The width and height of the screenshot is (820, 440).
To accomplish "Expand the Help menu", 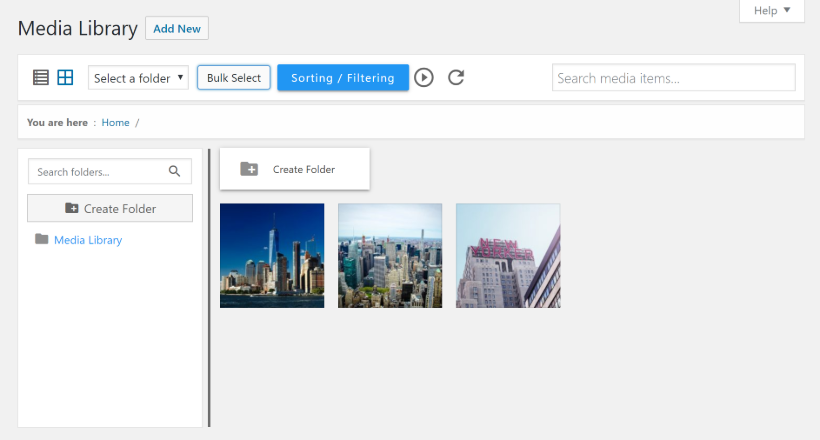I will tap(772, 11).
